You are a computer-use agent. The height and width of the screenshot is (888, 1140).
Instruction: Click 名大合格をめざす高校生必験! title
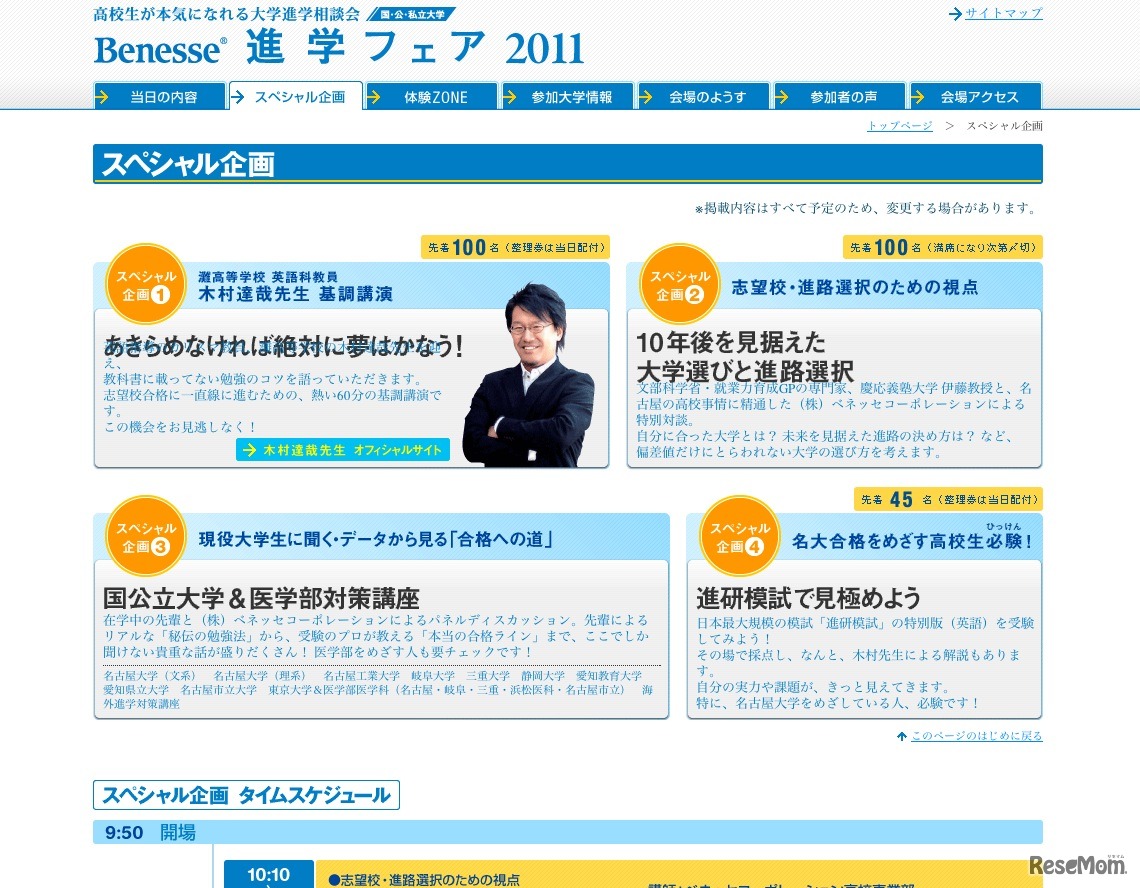tap(912, 541)
